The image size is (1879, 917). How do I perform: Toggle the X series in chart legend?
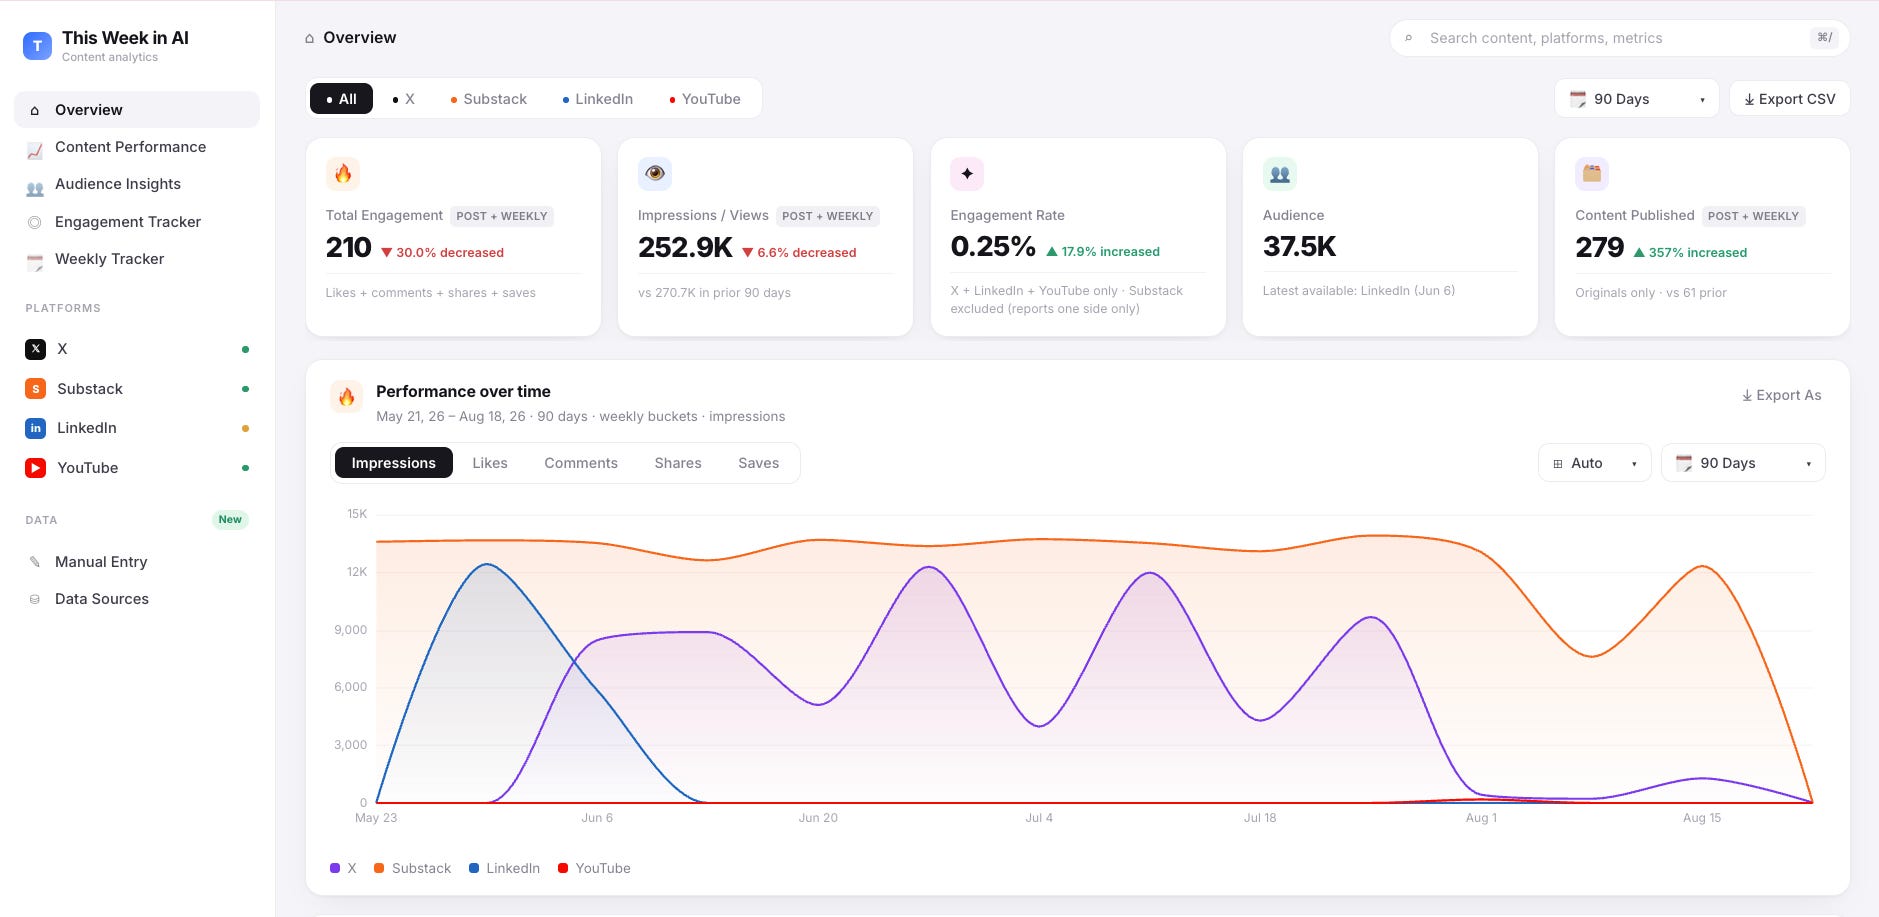click(x=343, y=868)
